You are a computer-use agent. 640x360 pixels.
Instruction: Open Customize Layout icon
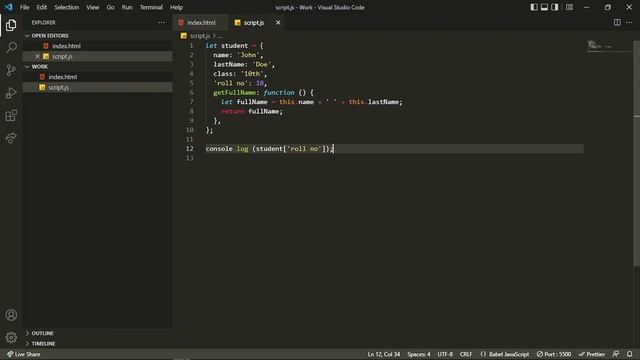pyautogui.click(x=569, y=7)
